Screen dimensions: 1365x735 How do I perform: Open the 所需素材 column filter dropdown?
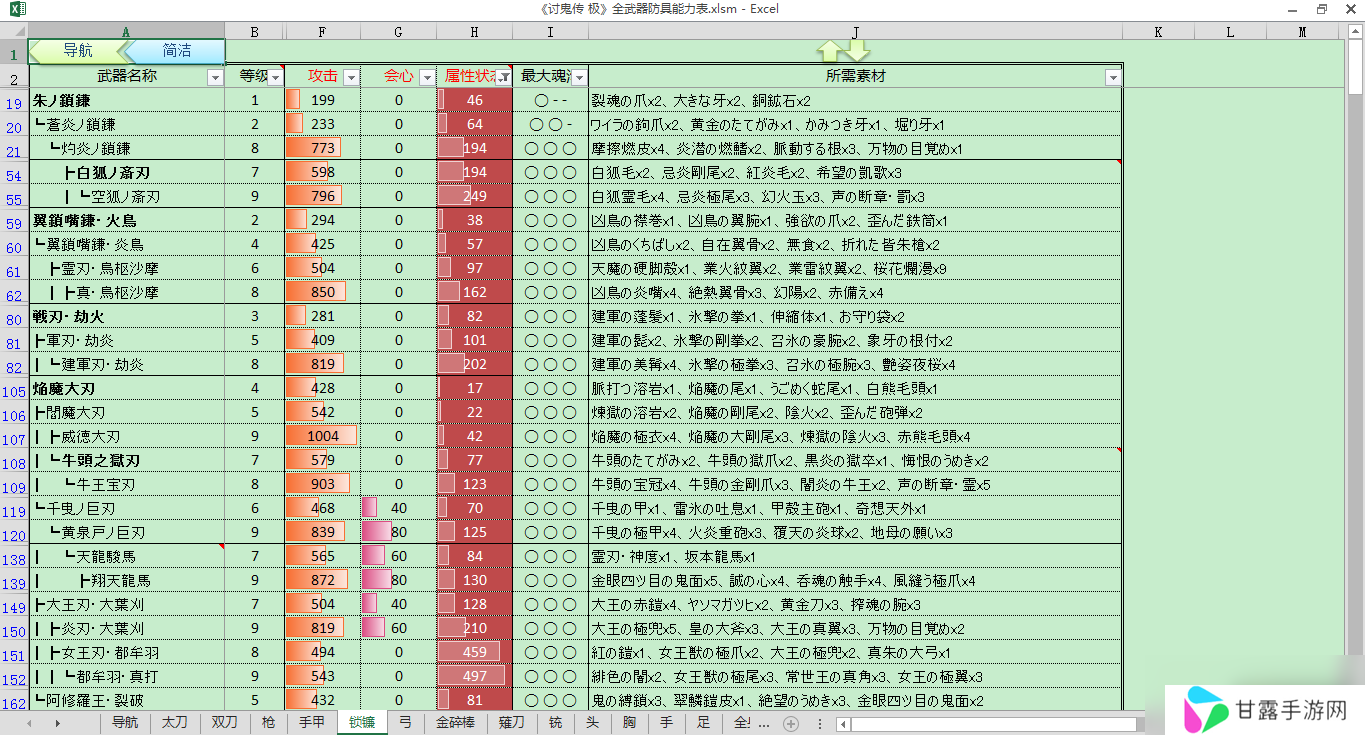tap(1113, 77)
